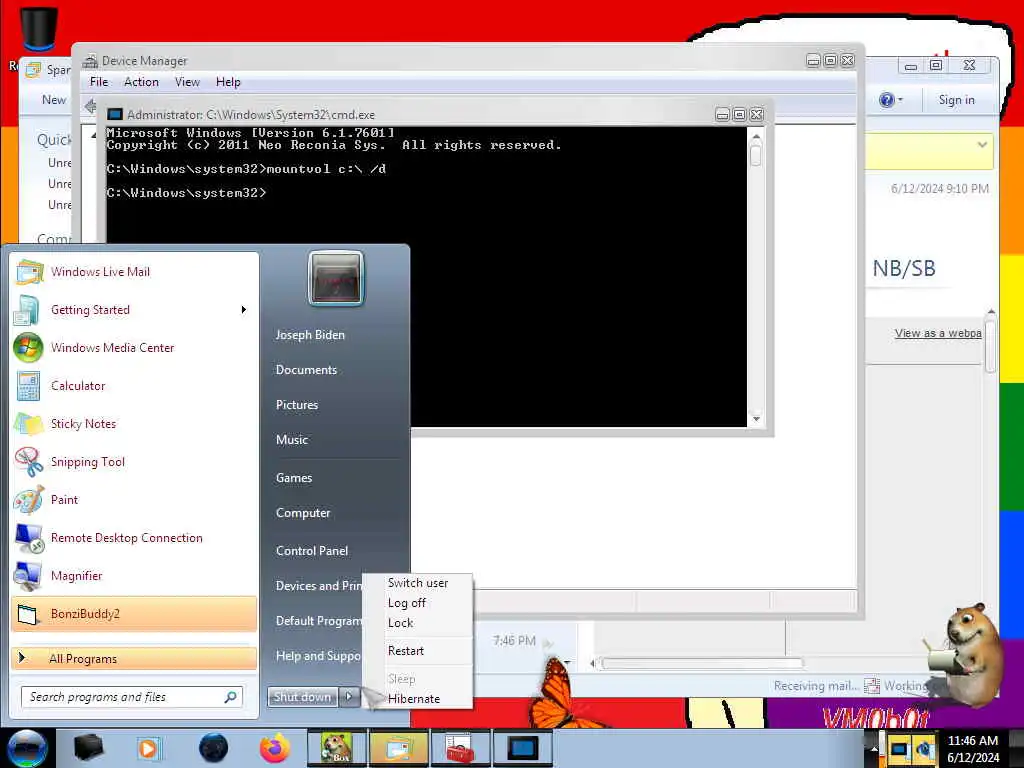Switch to Device Manager toolbox taskbar button
Screen dimensions: 1024x768
(460, 748)
